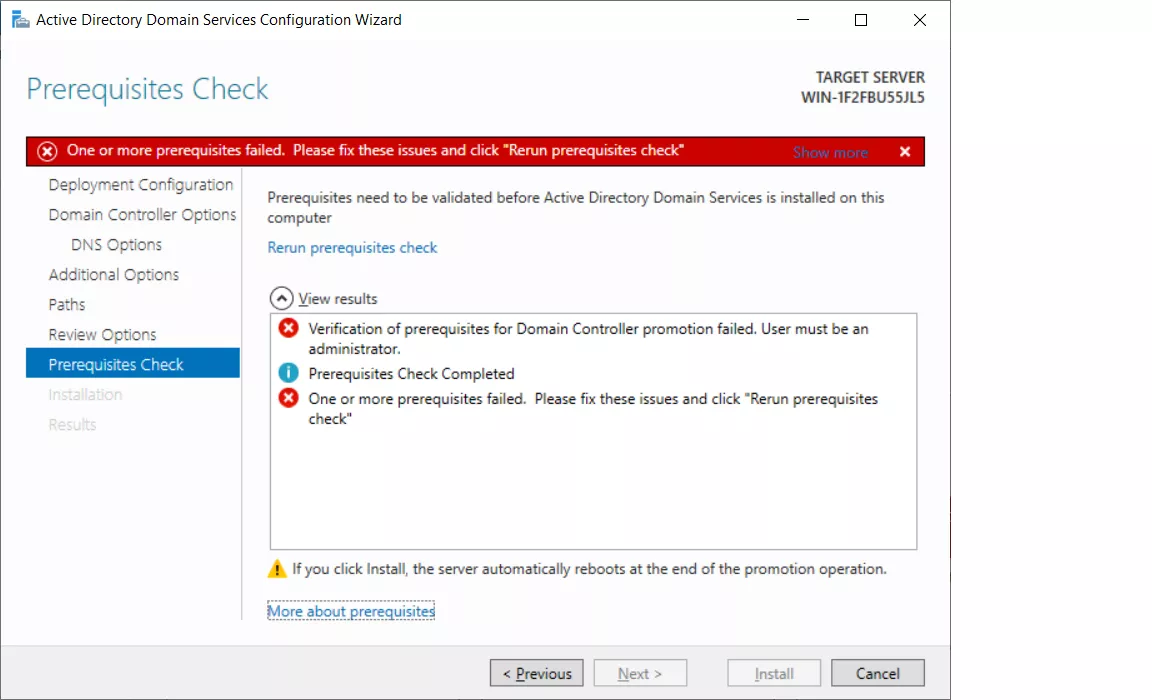Click server name WIN-1F2FBU55JL5
1152x700 pixels.
863,98
